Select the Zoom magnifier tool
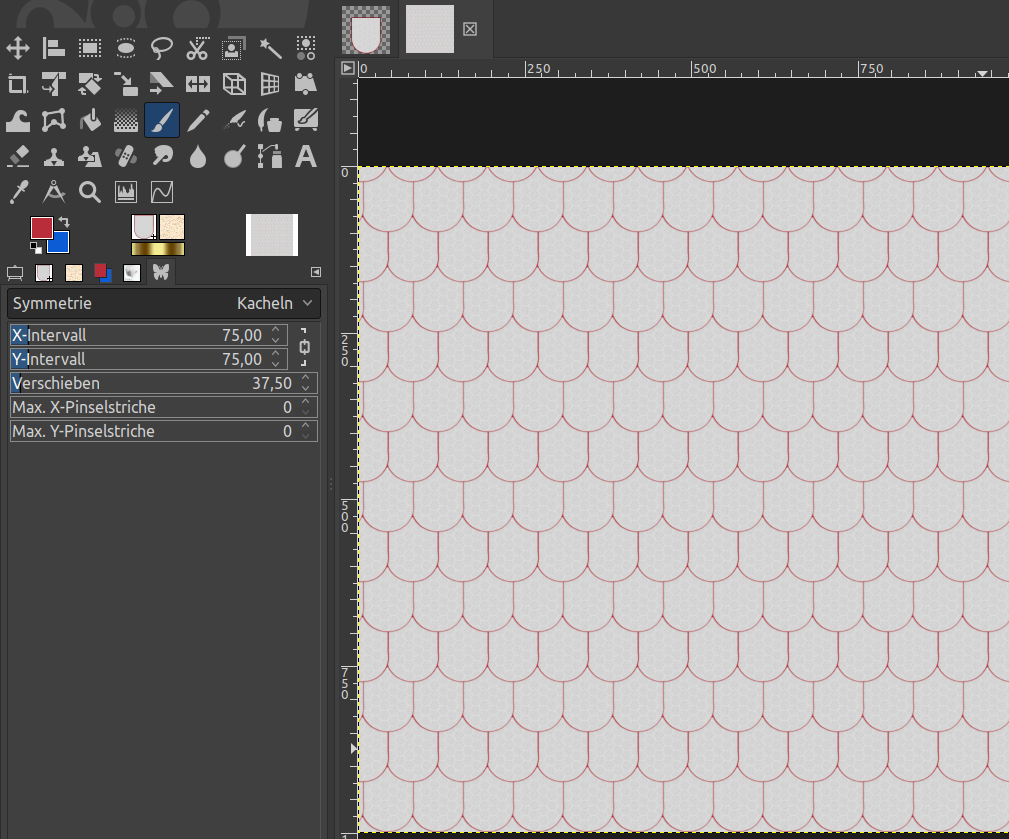Screen dimensions: 1009x839 90,191
